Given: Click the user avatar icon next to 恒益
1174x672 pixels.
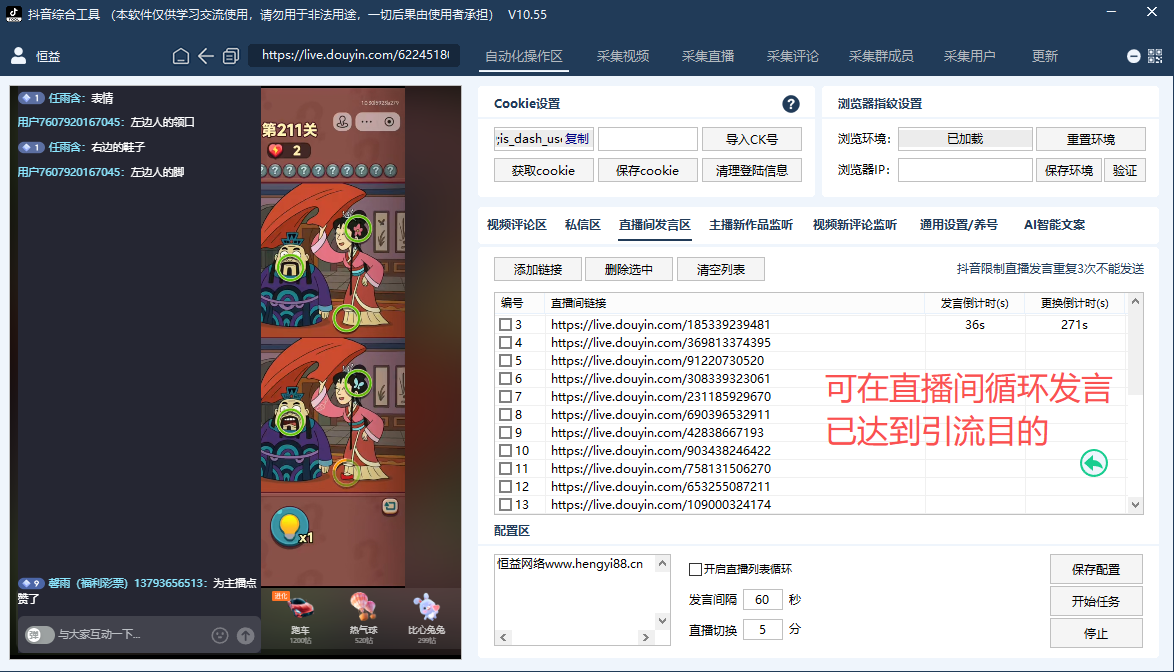Looking at the screenshot, I should (19, 55).
